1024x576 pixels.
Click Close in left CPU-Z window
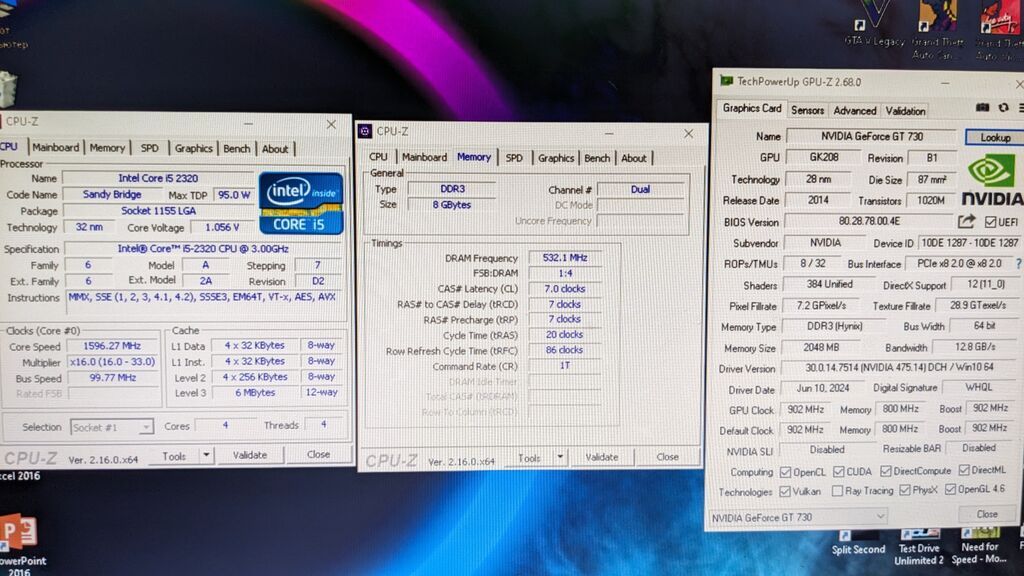(318, 454)
